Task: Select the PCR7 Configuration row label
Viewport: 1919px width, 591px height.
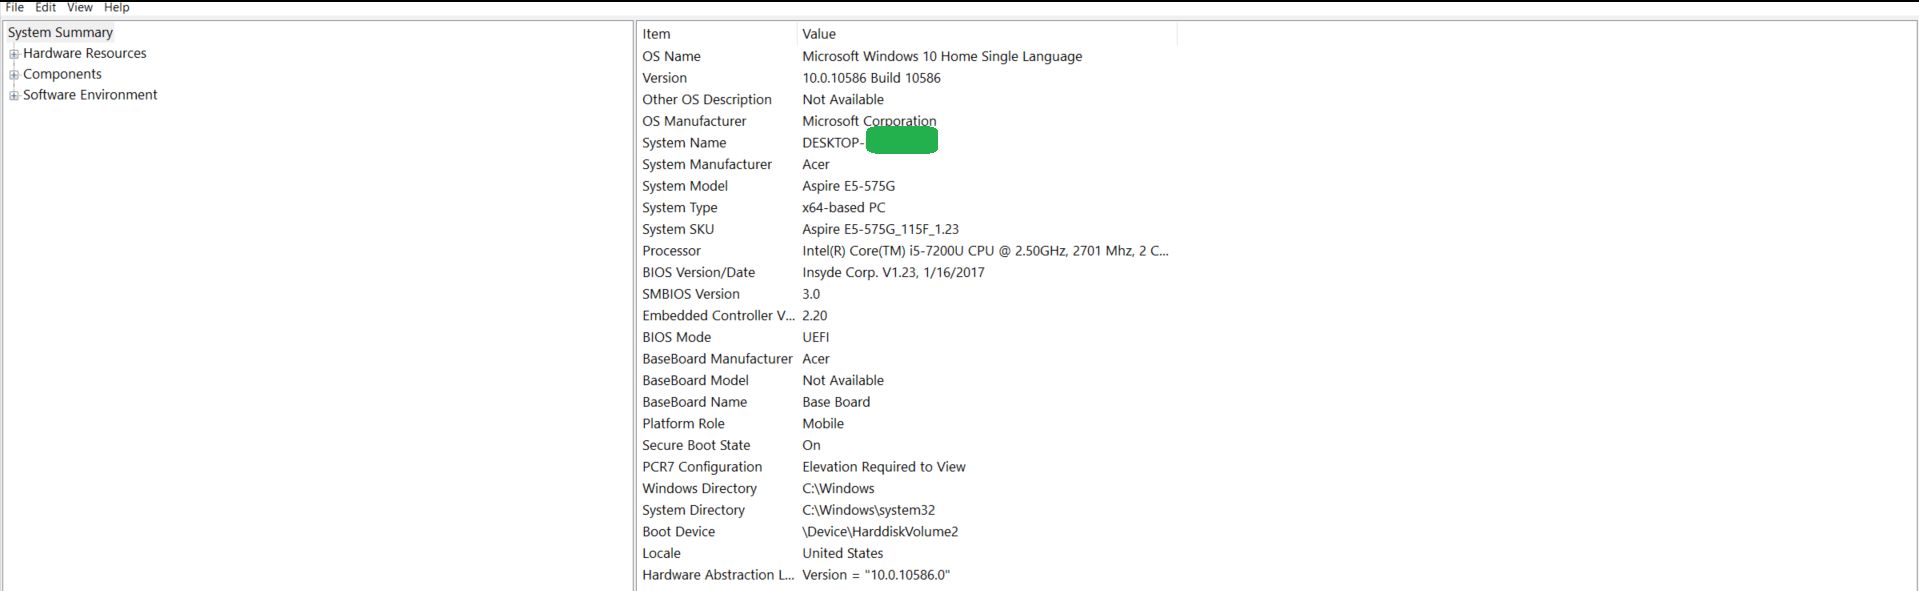Action: click(702, 467)
